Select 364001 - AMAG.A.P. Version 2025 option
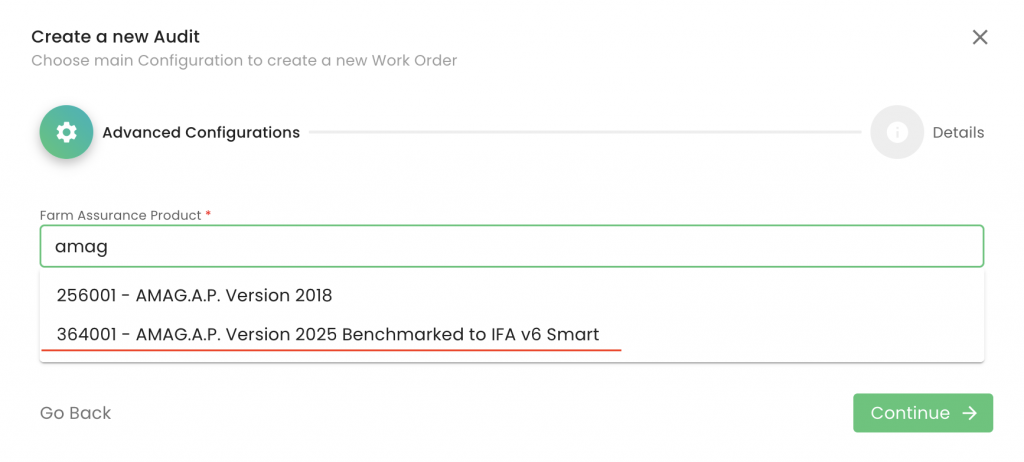The width and height of the screenshot is (1024, 462). point(328,334)
